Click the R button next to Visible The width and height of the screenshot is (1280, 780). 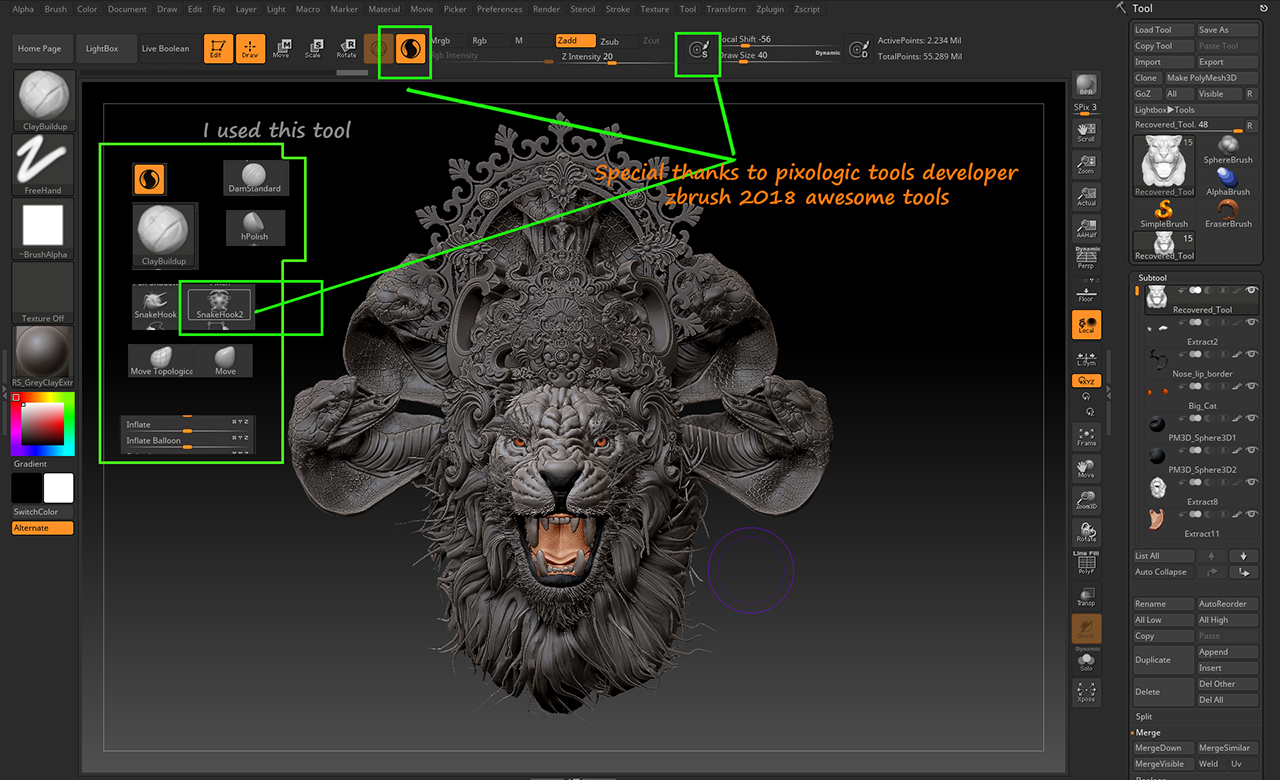click(1250, 94)
